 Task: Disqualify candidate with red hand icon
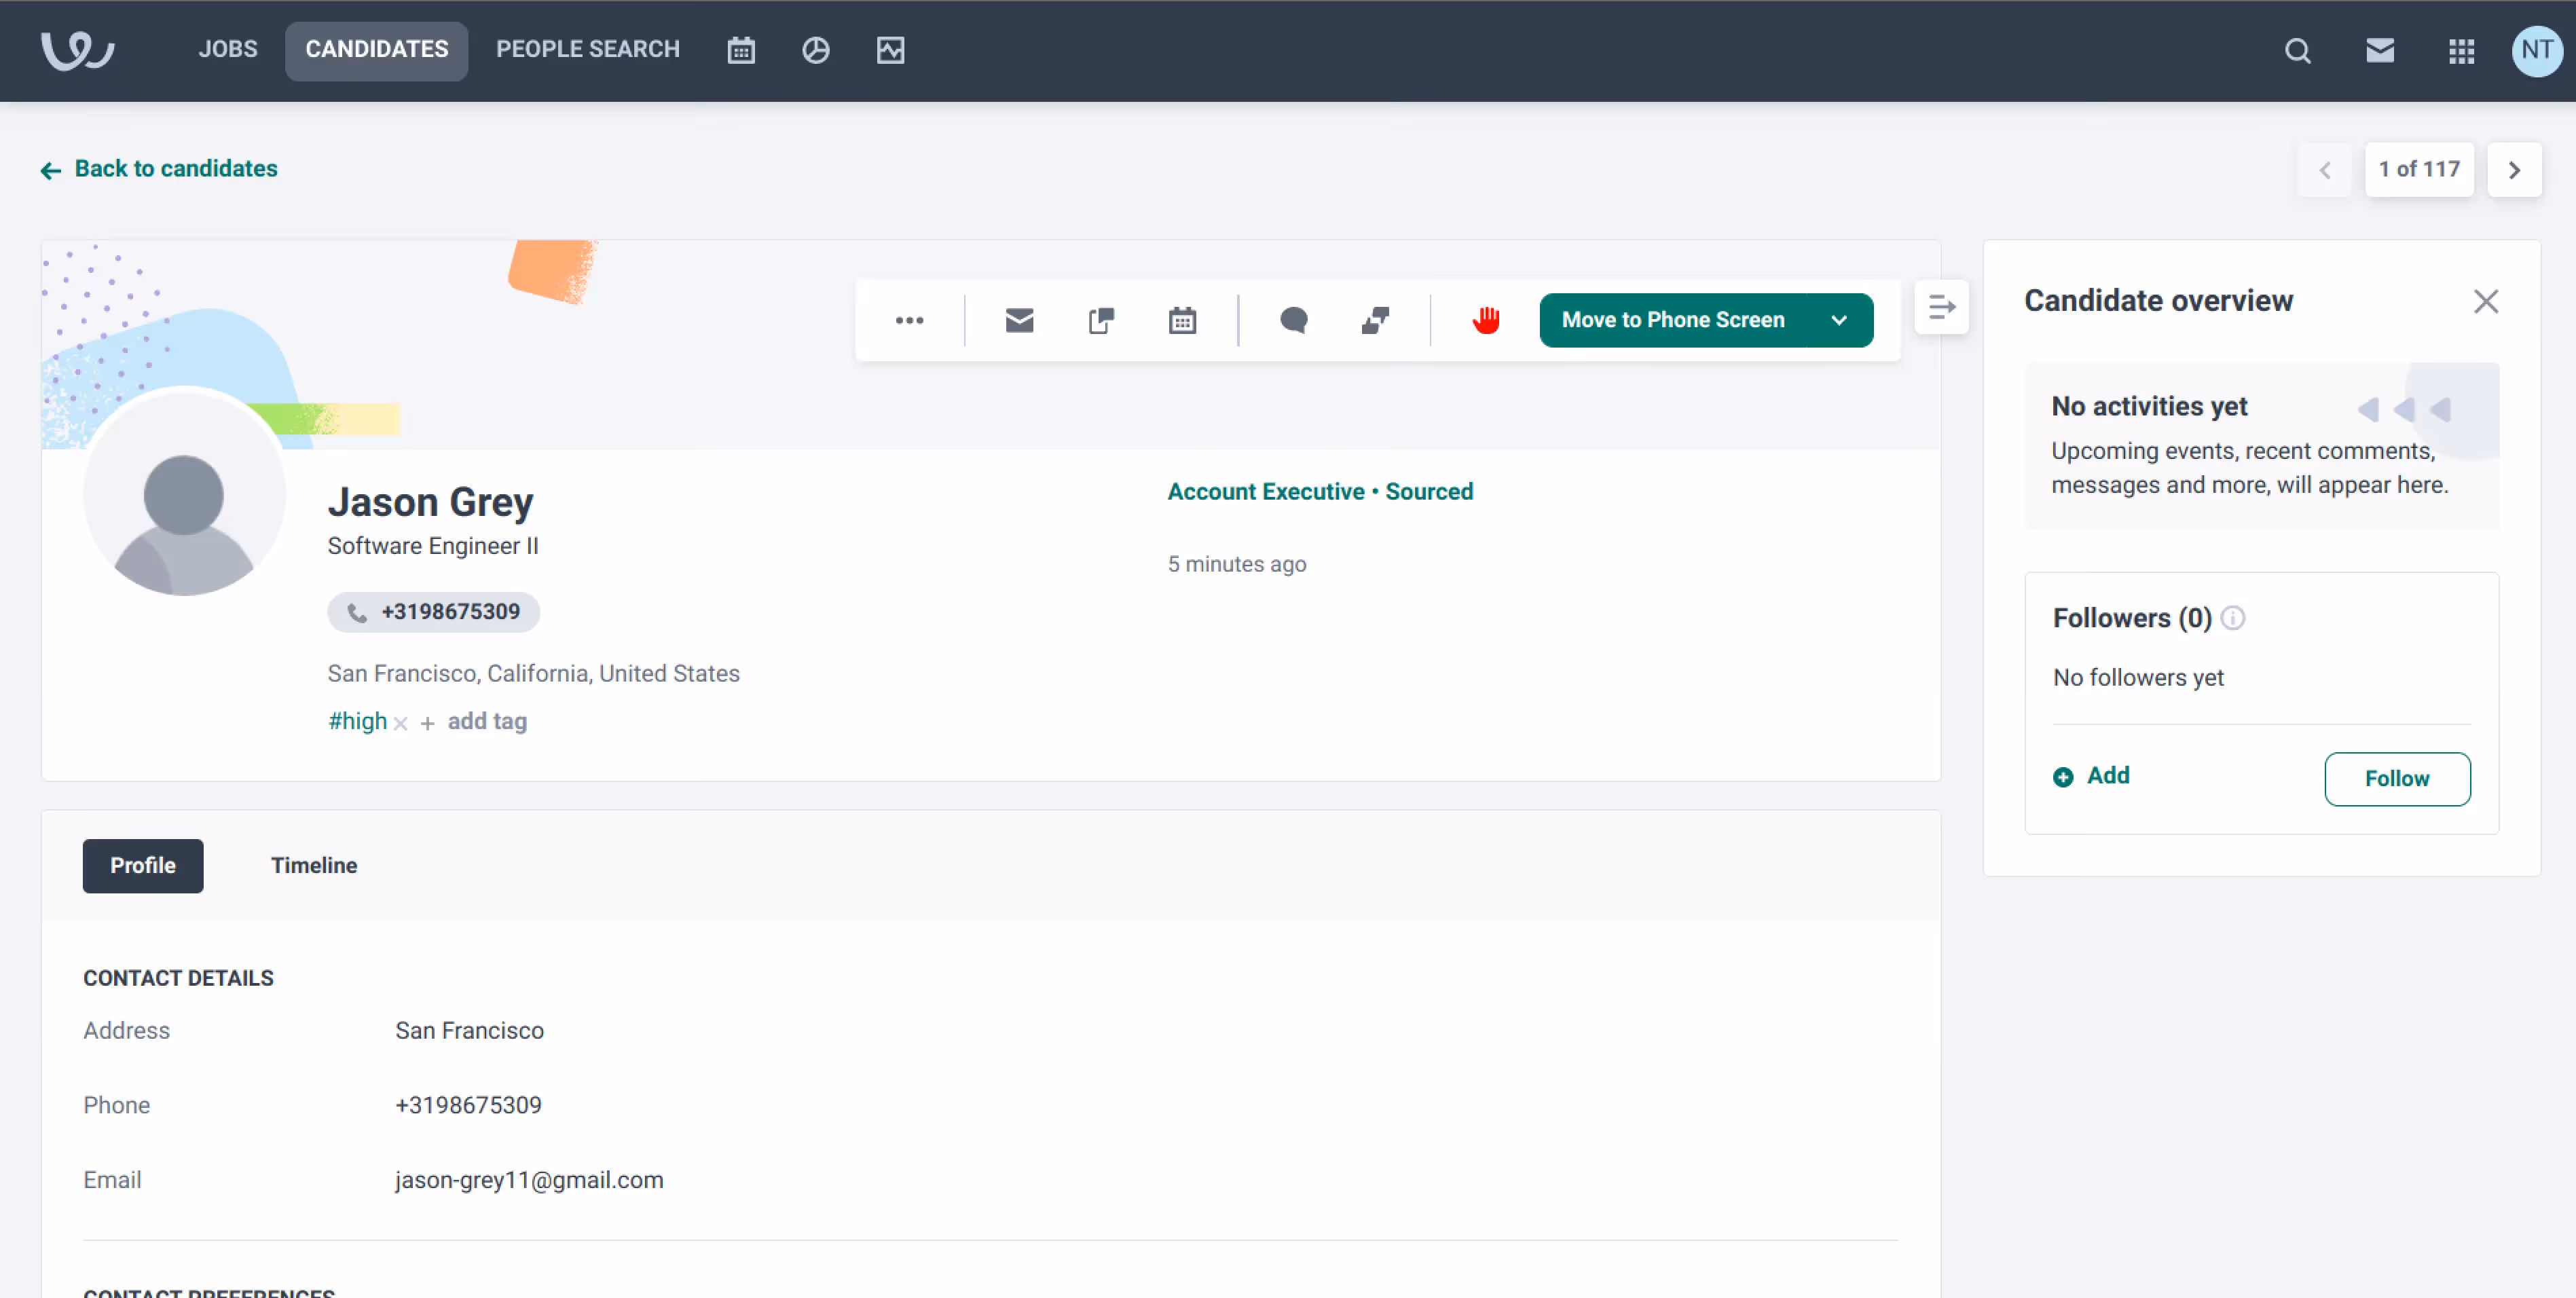[1486, 320]
